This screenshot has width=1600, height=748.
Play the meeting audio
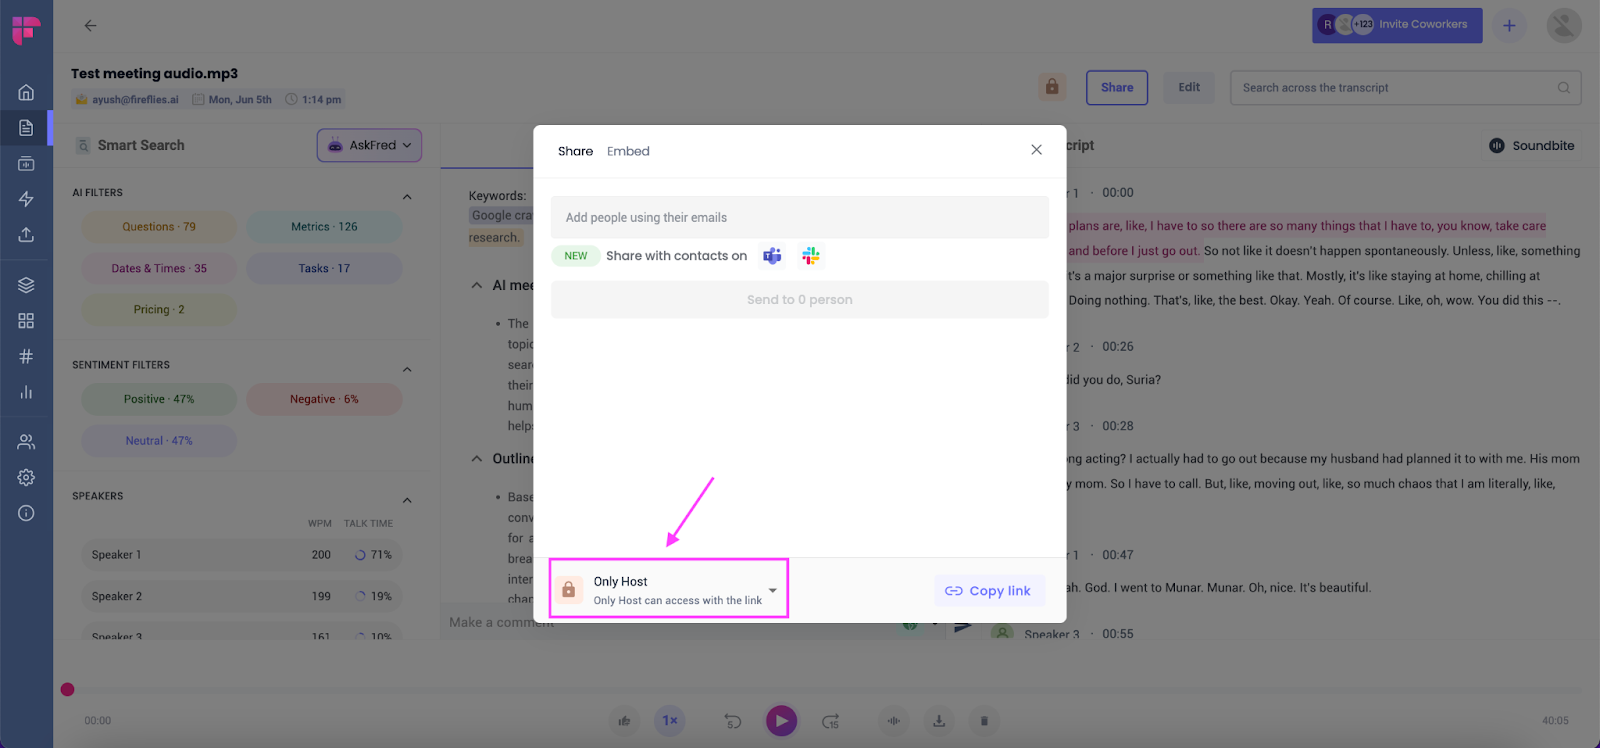(x=781, y=720)
